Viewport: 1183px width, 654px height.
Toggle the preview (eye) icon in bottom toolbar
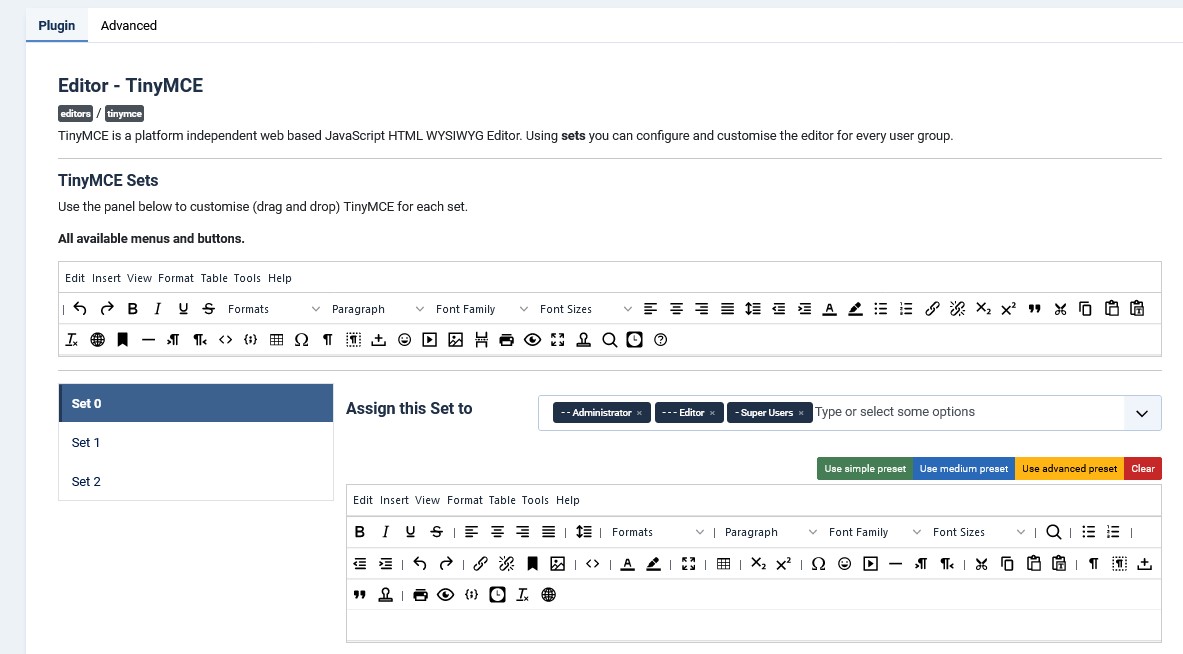click(445, 594)
